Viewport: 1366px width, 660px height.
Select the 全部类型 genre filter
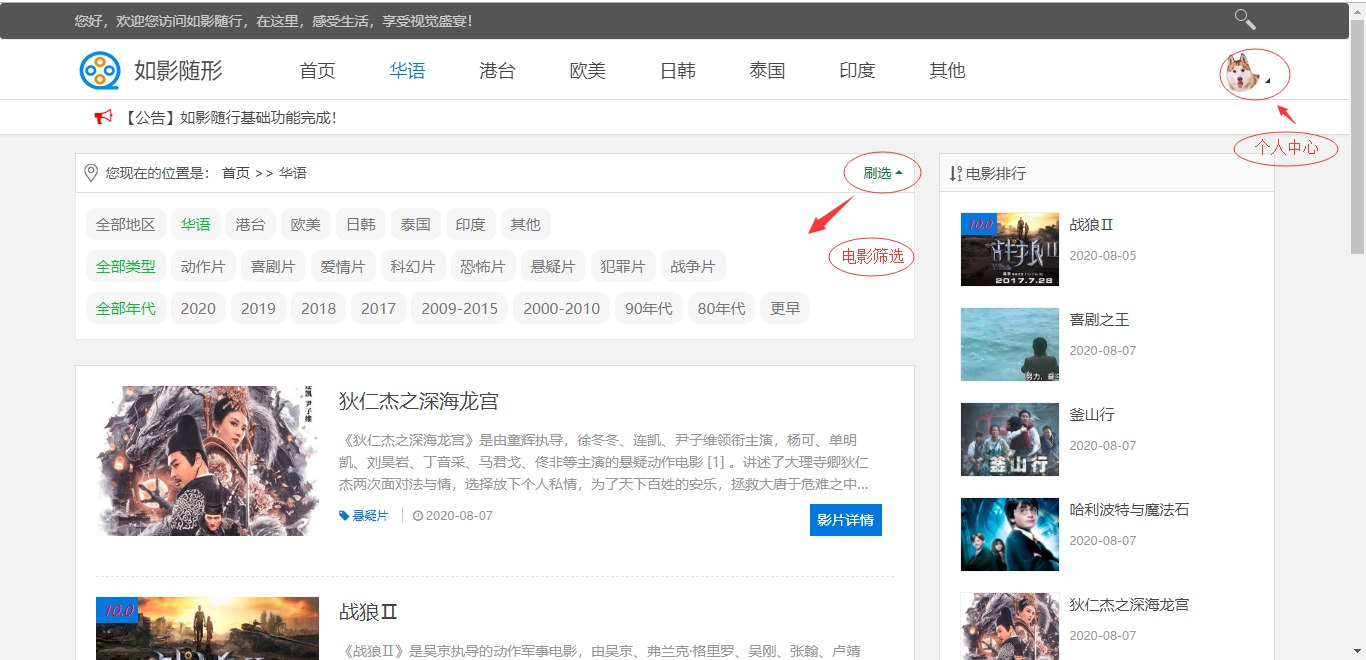126,266
